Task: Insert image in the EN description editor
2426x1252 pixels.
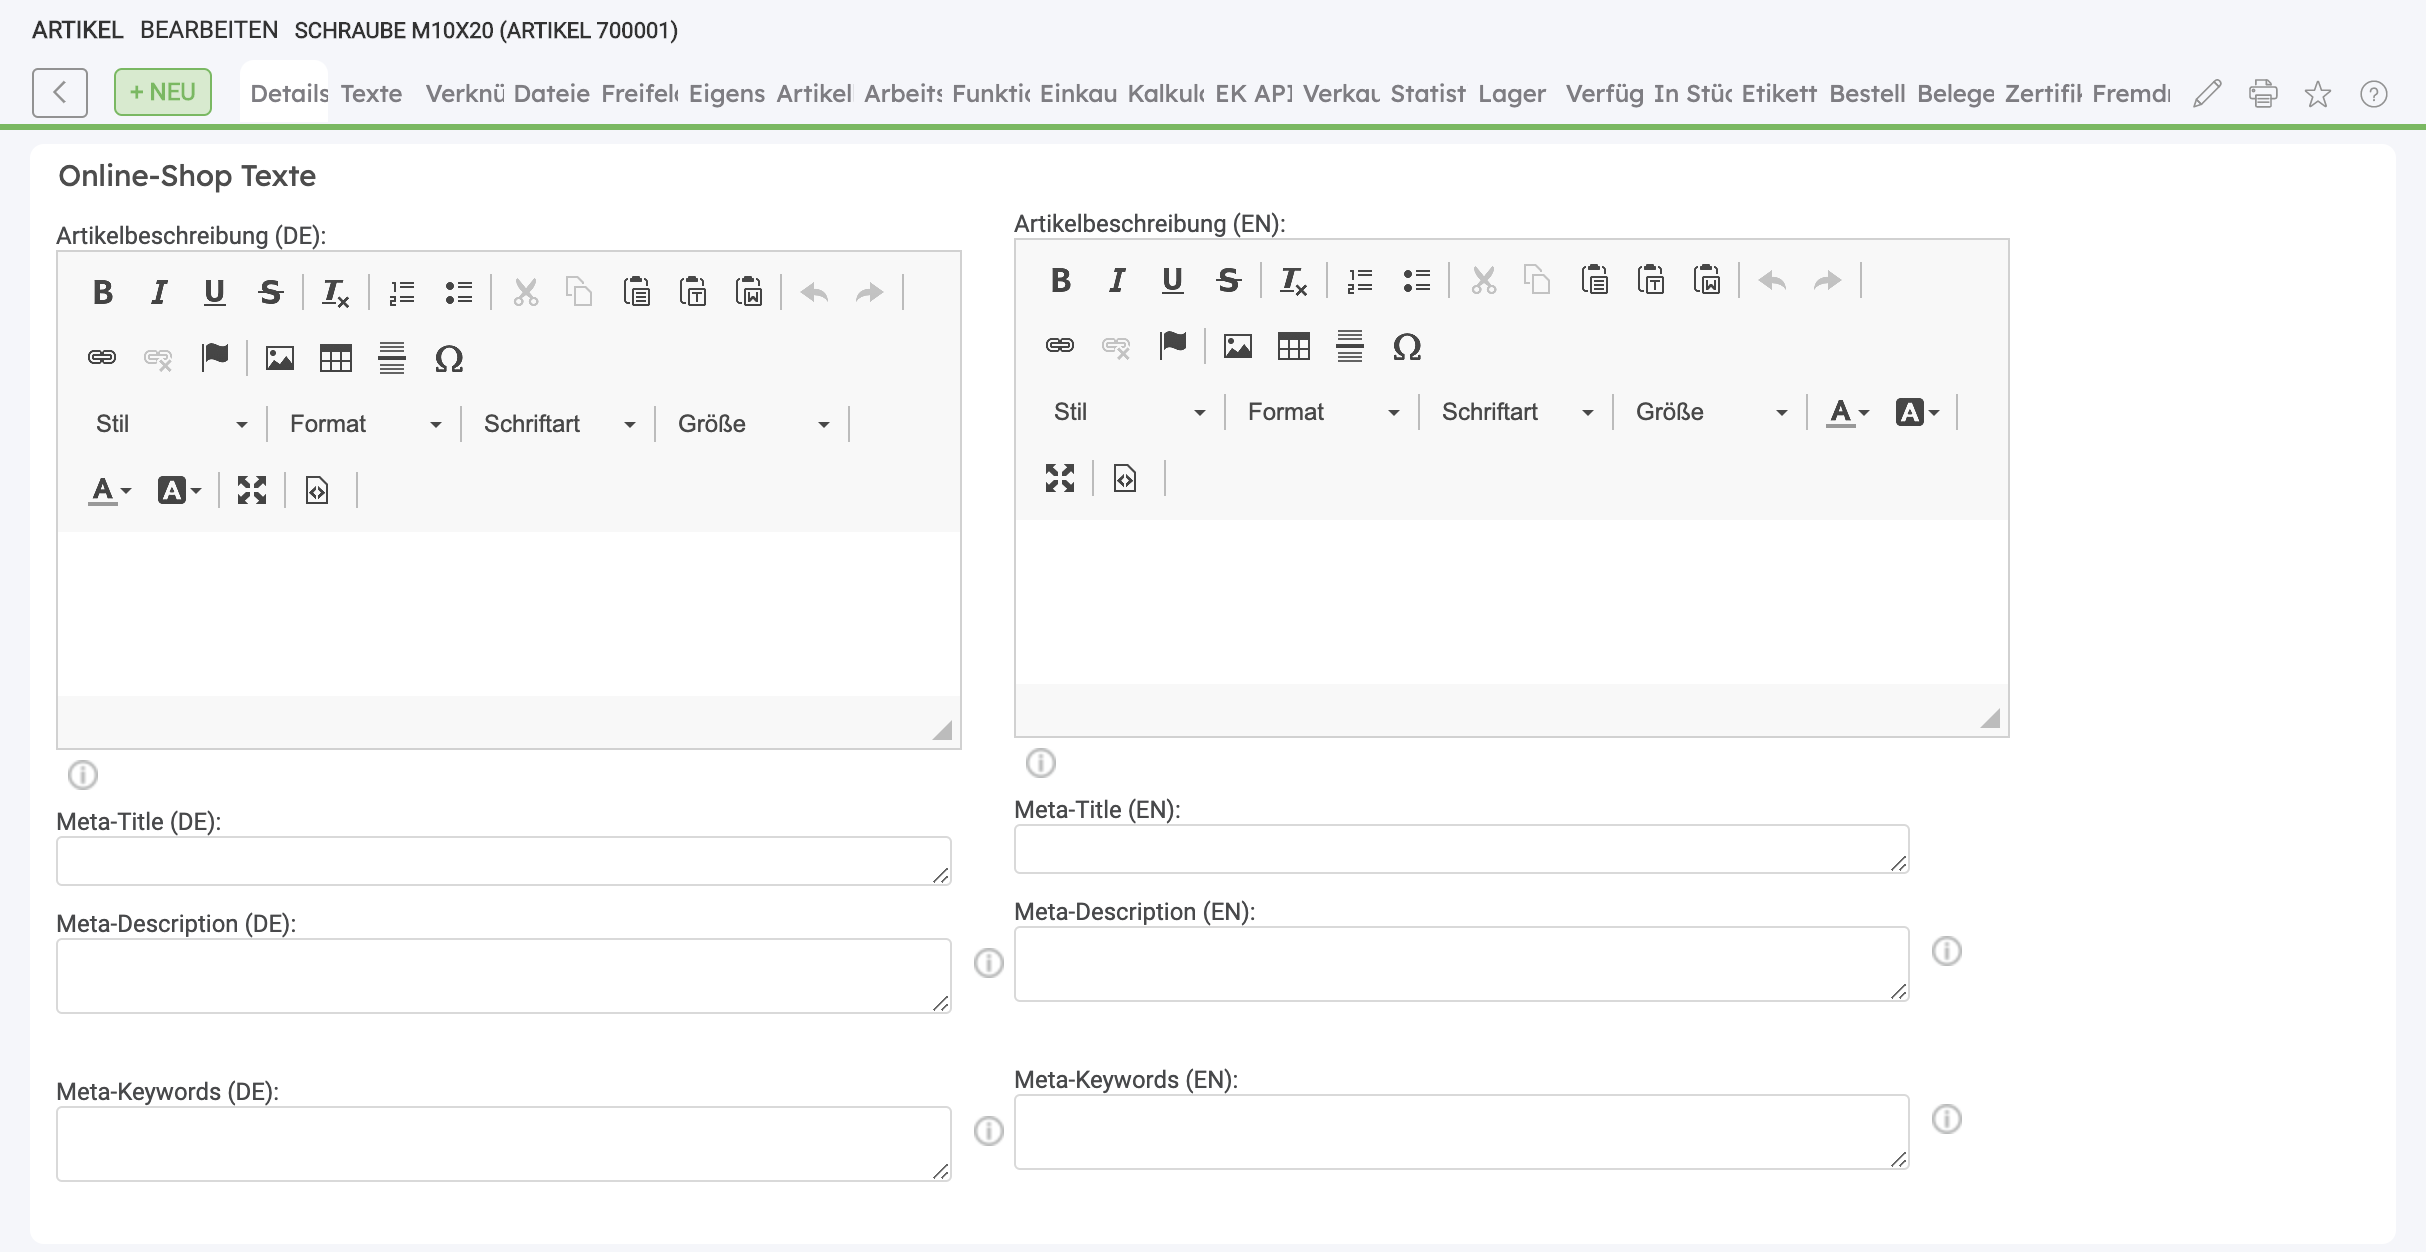Action: (1237, 347)
